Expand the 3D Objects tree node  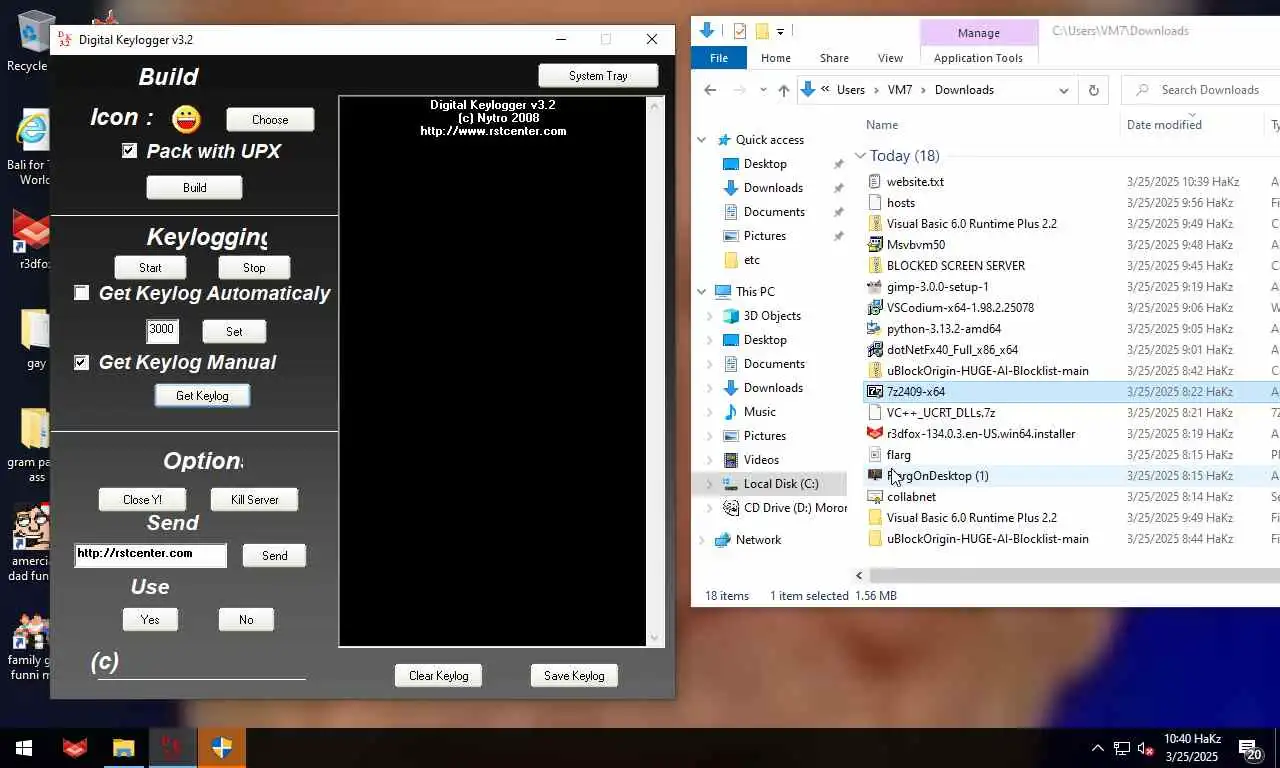tap(710, 316)
